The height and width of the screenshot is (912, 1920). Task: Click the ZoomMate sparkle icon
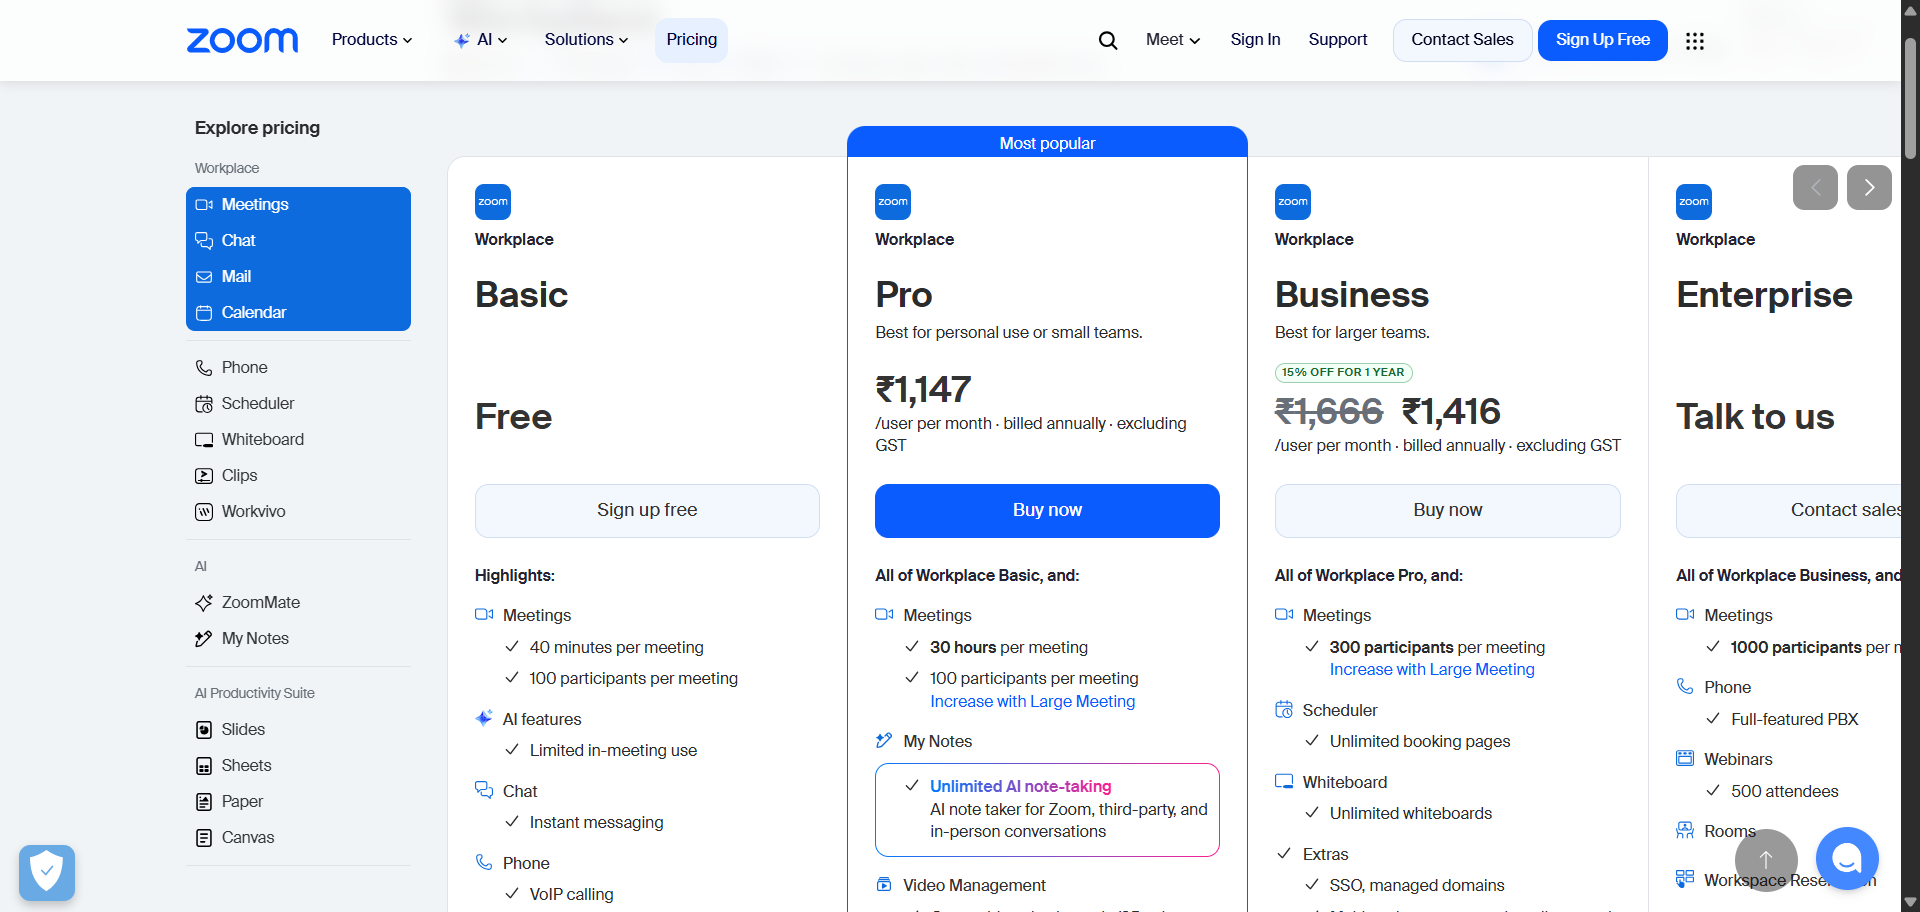pos(204,603)
